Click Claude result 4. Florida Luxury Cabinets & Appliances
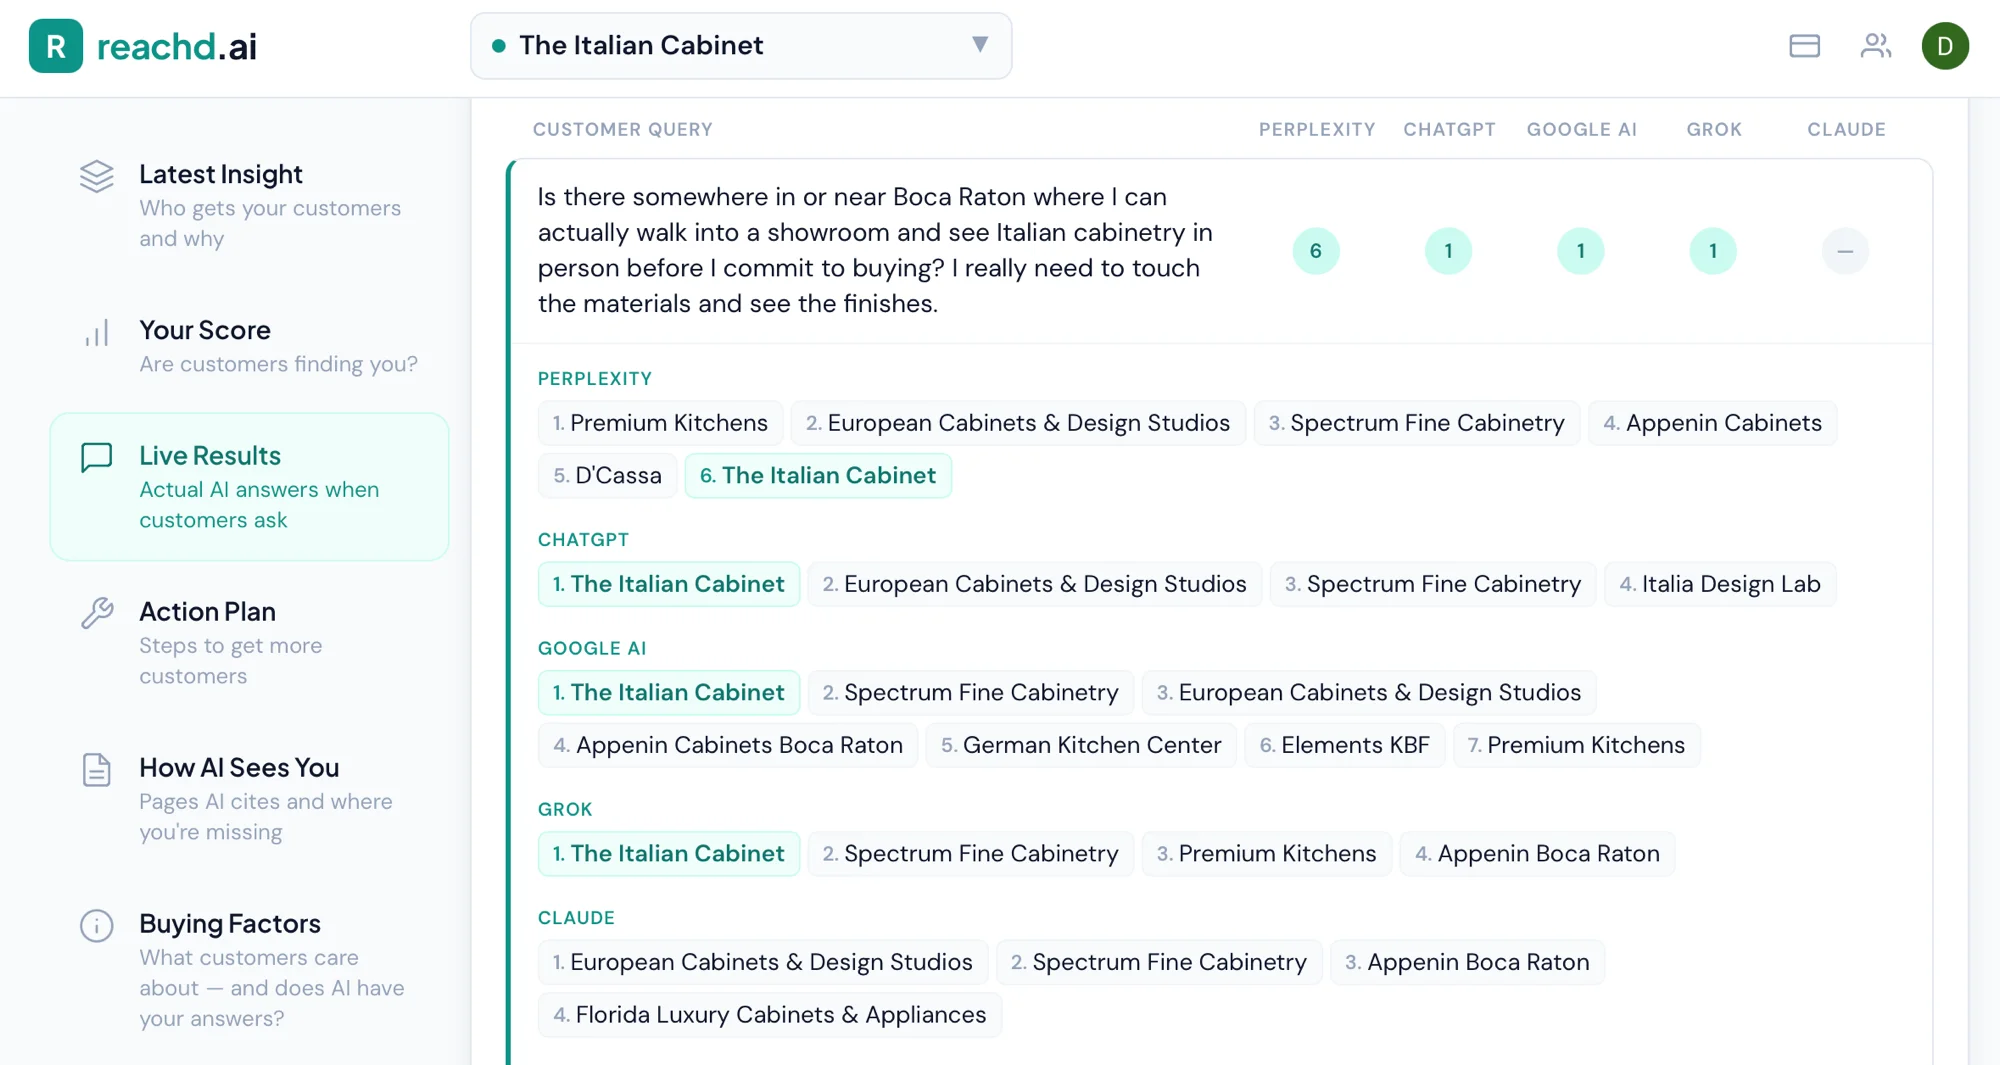This screenshot has height=1065, width=2000. [770, 1016]
